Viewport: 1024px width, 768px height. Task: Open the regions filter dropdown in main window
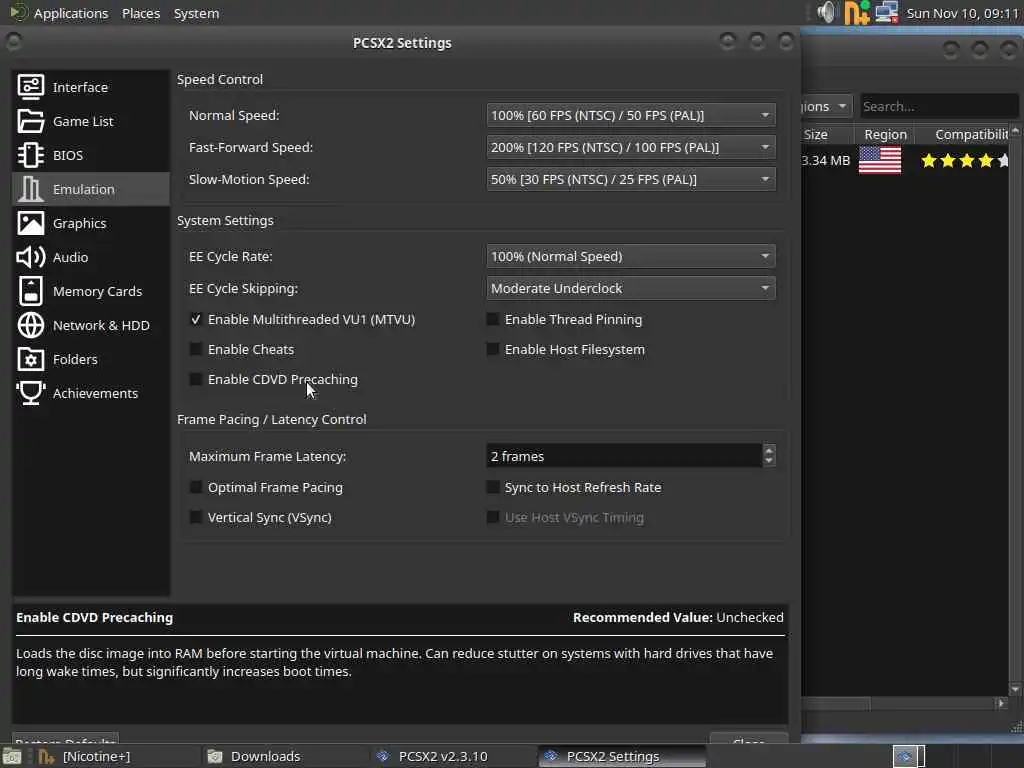pos(825,106)
